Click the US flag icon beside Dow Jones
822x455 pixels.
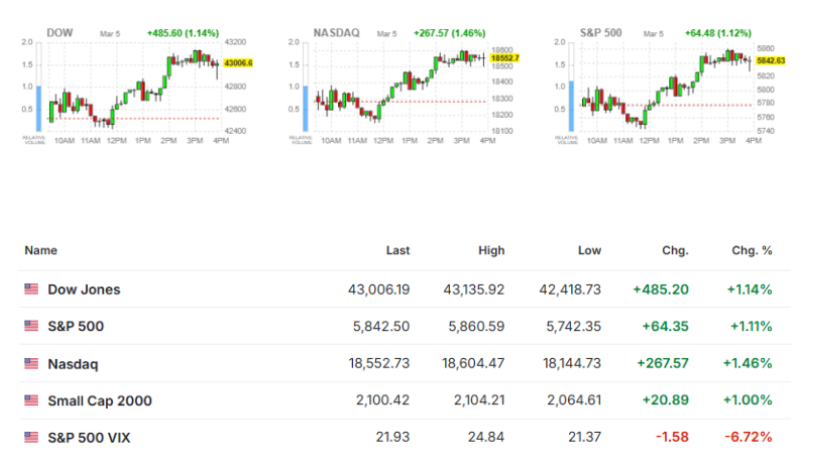point(31,289)
